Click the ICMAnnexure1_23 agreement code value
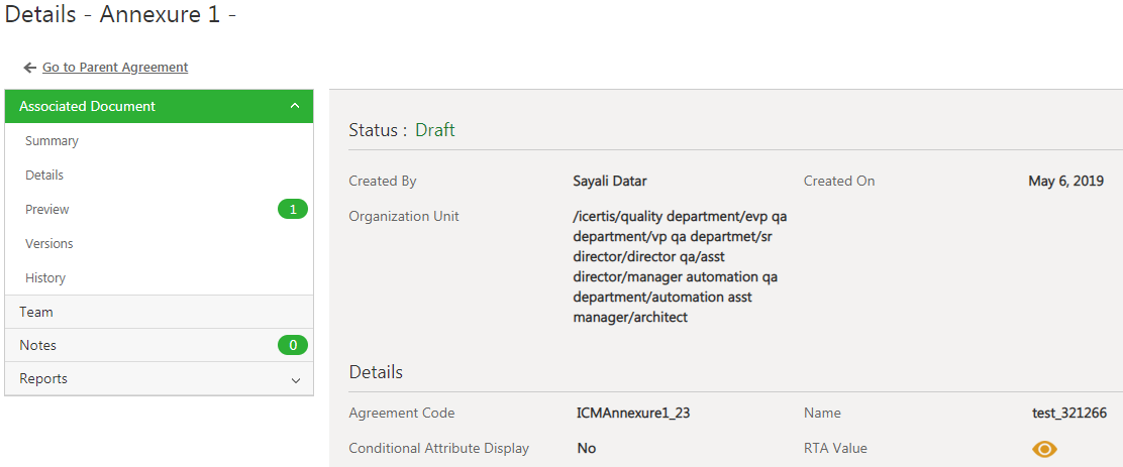This screenshot has height=467, width=1123. pos(633,413)
